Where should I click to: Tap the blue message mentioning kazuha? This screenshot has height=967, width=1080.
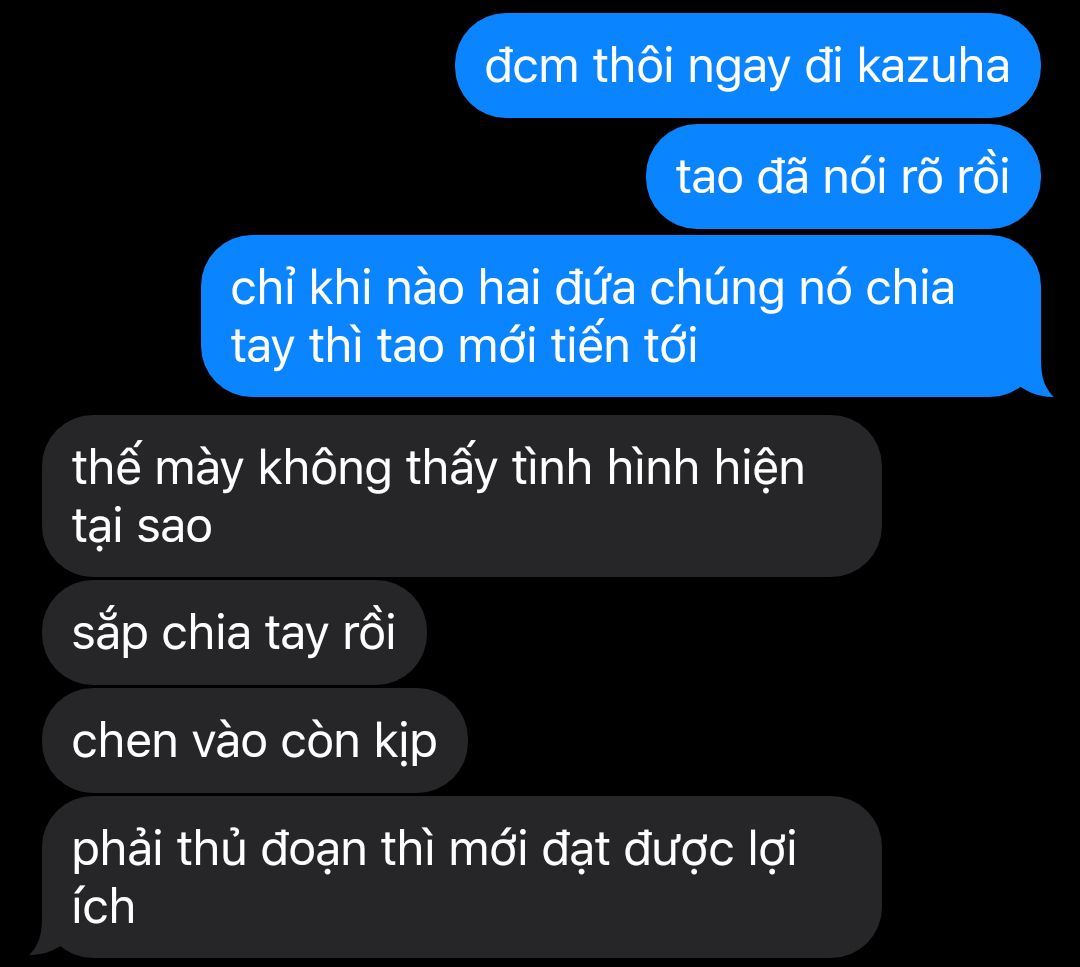point(747,65)
